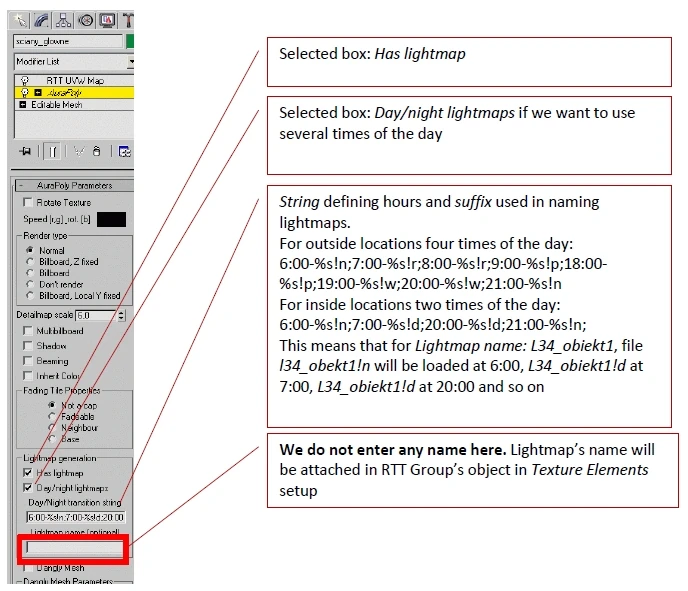This screenshot has height=591, width=688.
Task: Uncheck the Has lightmap checkbox
Action: click(28, 473)
